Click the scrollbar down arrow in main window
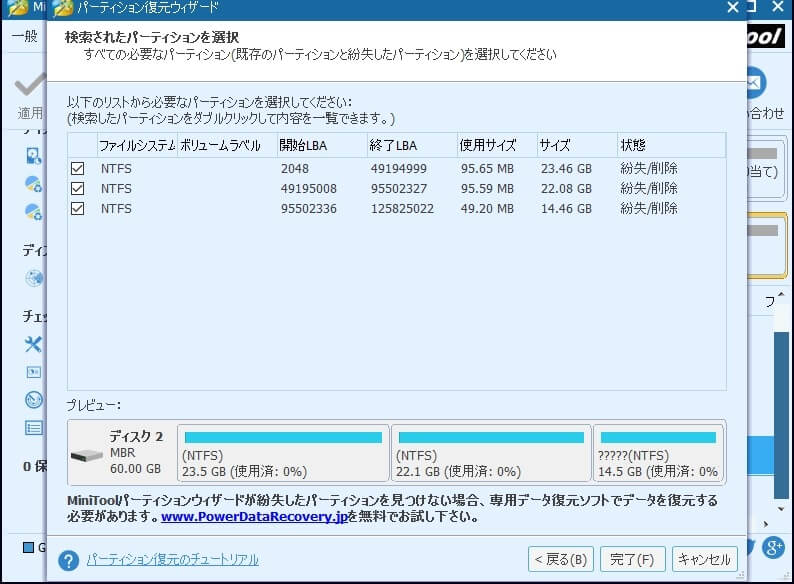The width and height of the screenshot is (794, 584). pyautogui.click(x=781, y=509)
